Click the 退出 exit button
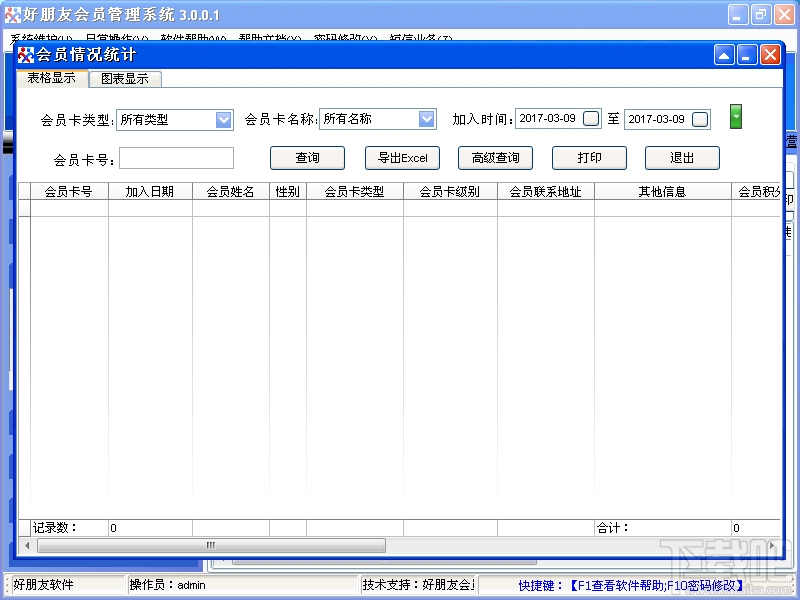The height and width of the screenshot is (600, 800). pos(682,158)
